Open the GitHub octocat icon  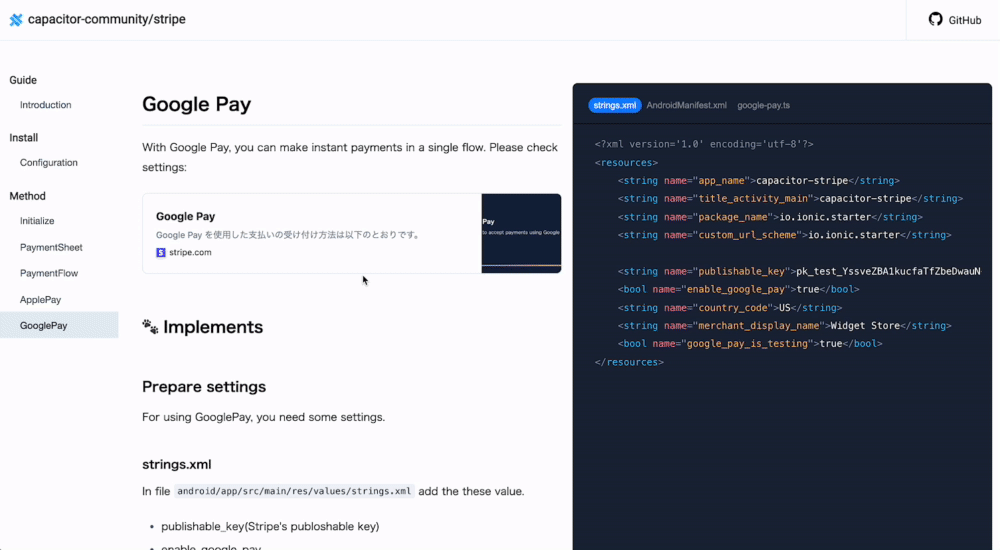pyautogui.click(x=936, y=19)
